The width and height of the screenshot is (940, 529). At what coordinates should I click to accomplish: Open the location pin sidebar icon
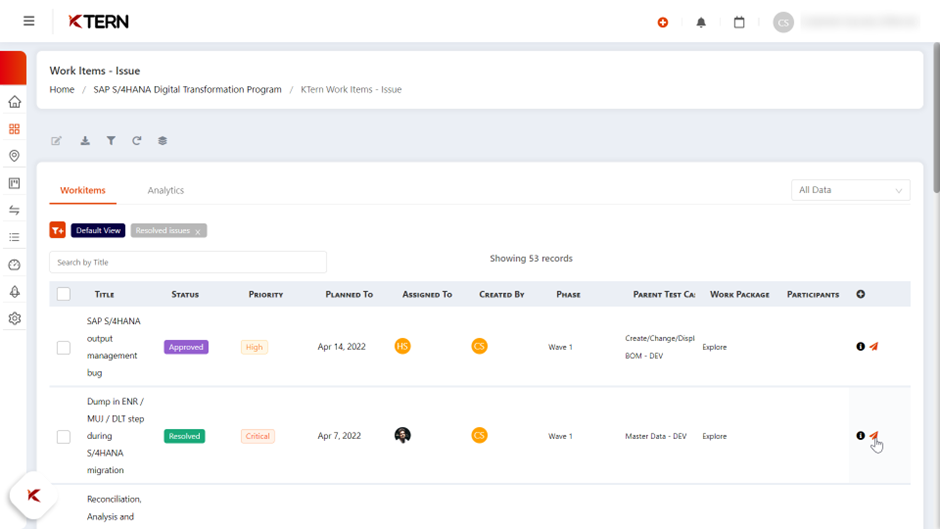tap(14, 156)
